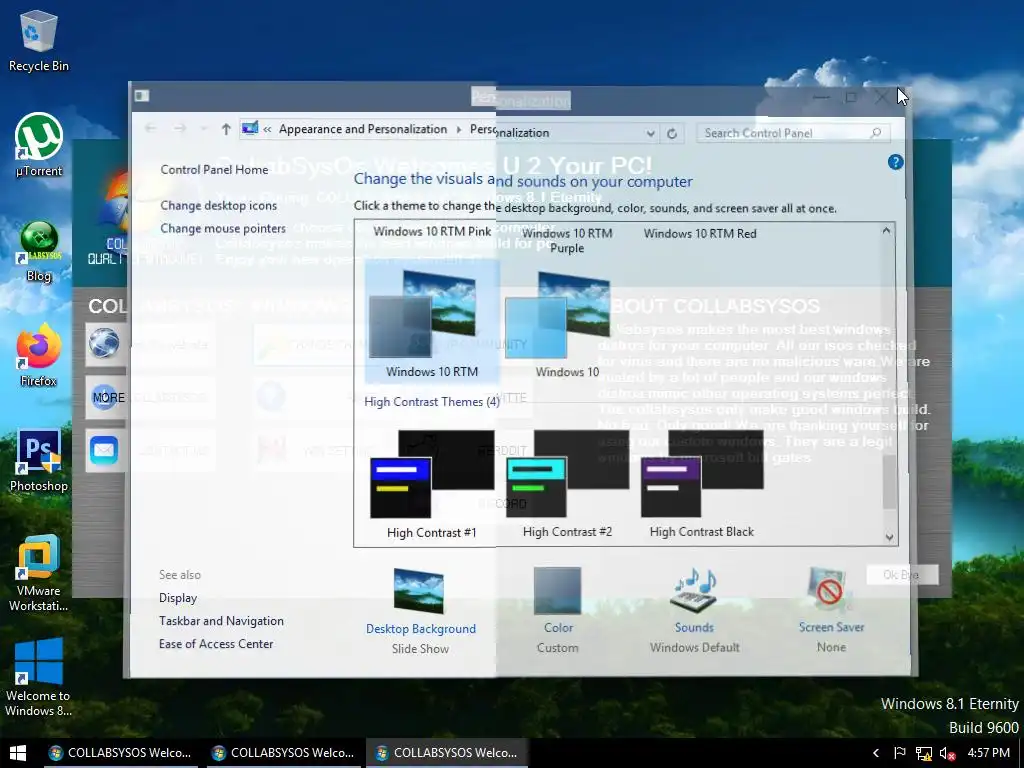Launch the µTorrent desktop shortcut

point(39,145)
